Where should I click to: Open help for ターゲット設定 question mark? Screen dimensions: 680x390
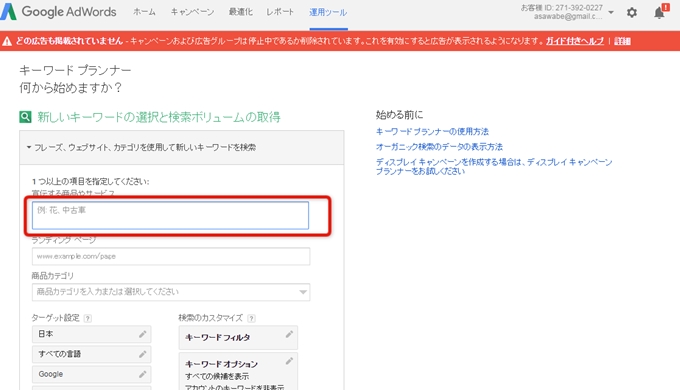(88, 318)
